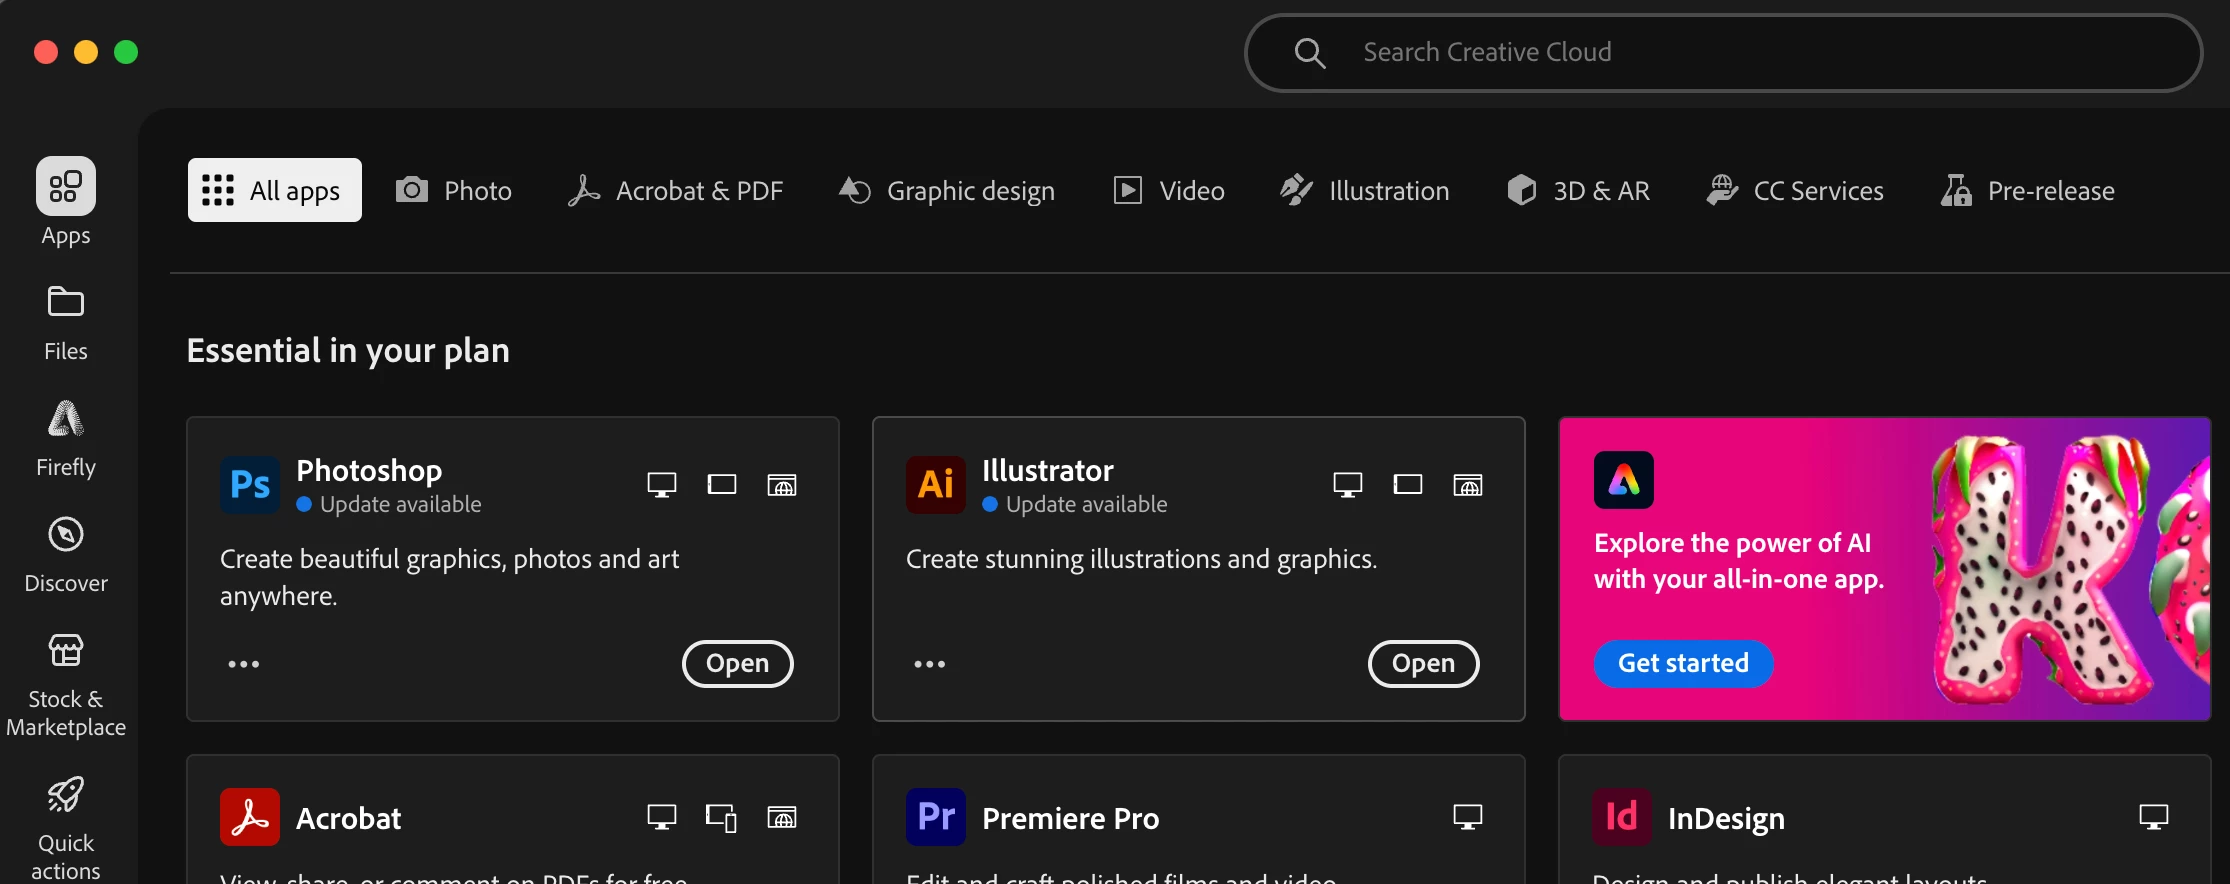Click the Illustrator title text
Image resolution: width=2230 pixels, height=884 pixels.
point(1048,470)
